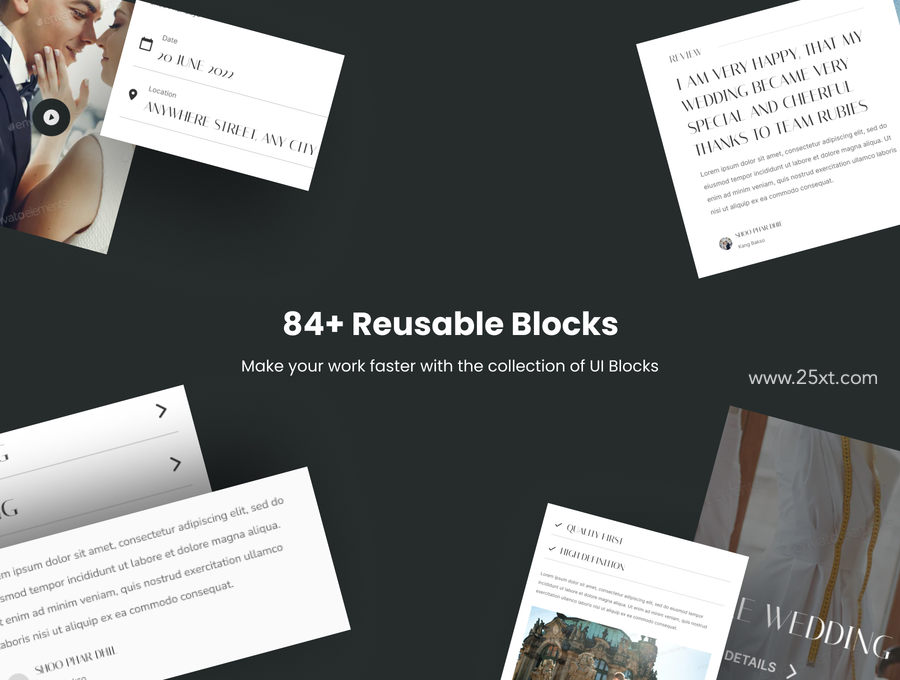Click the "84+ Reusable Blocks" headline
Image resolution: width=900 pixels, height=680 pixels.
click(x=451, y=324)
